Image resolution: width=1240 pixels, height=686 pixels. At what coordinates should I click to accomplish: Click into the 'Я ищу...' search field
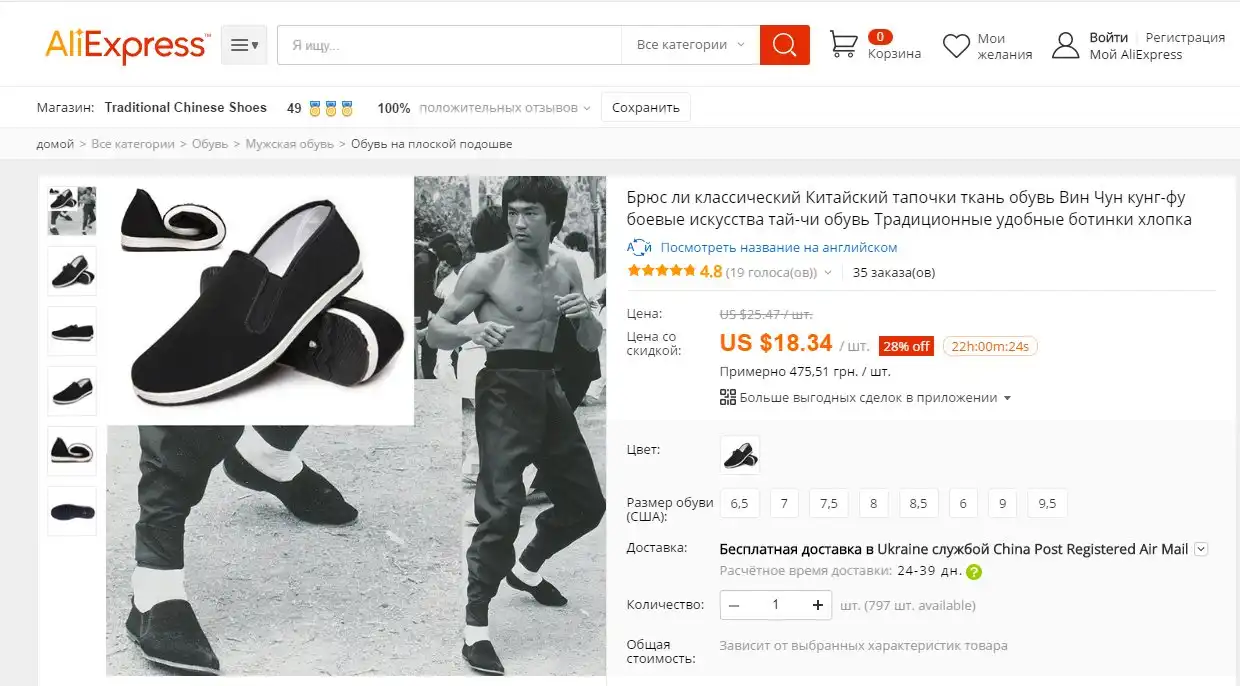coord(450,45)
